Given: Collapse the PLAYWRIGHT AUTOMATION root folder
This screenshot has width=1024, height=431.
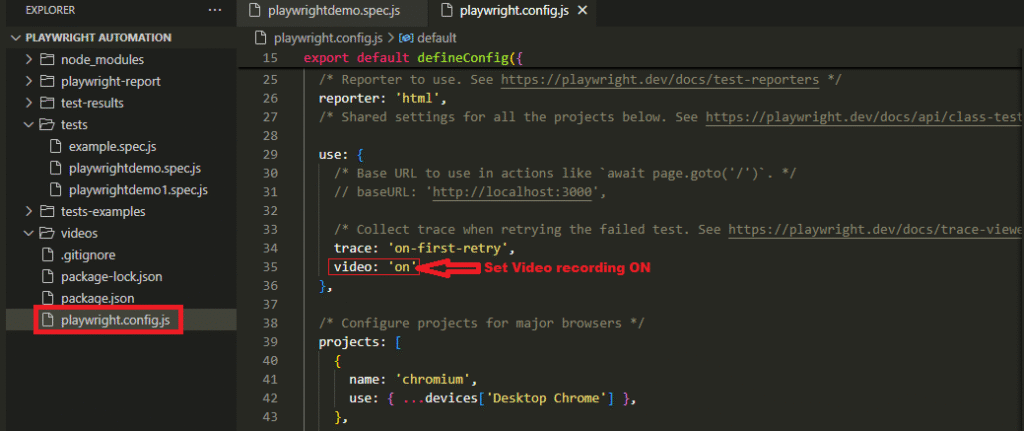Looking at the screenshot, I should 16,38.
